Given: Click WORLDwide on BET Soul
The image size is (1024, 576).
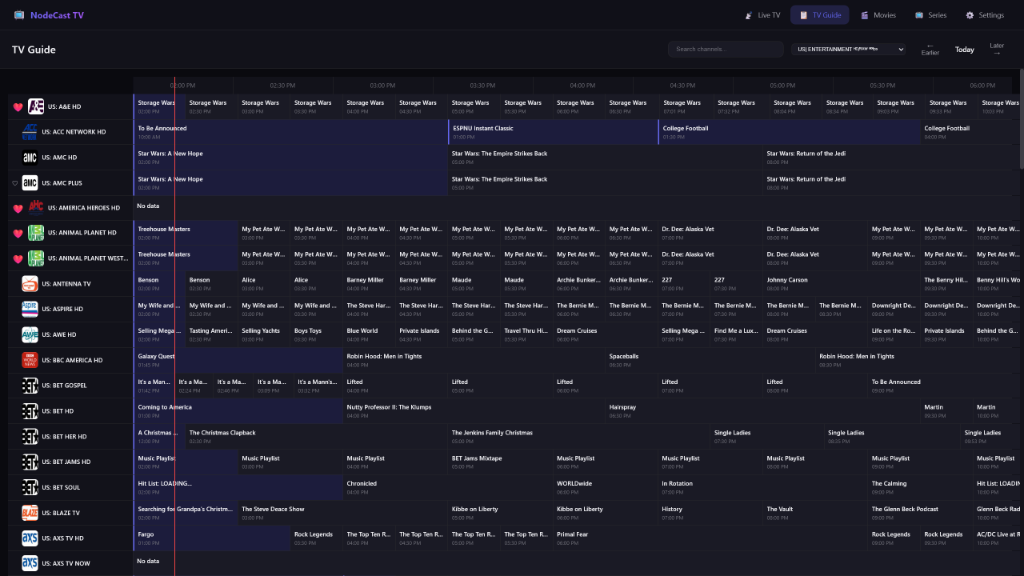Looking at the screenshot, I should [x=605, y=487].
